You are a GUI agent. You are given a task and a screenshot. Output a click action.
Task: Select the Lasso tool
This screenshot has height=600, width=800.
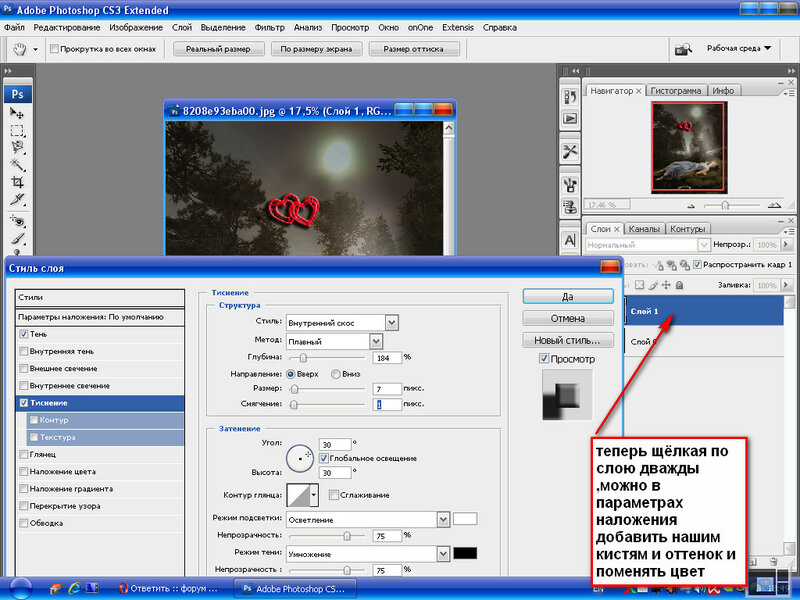(17, 147)
